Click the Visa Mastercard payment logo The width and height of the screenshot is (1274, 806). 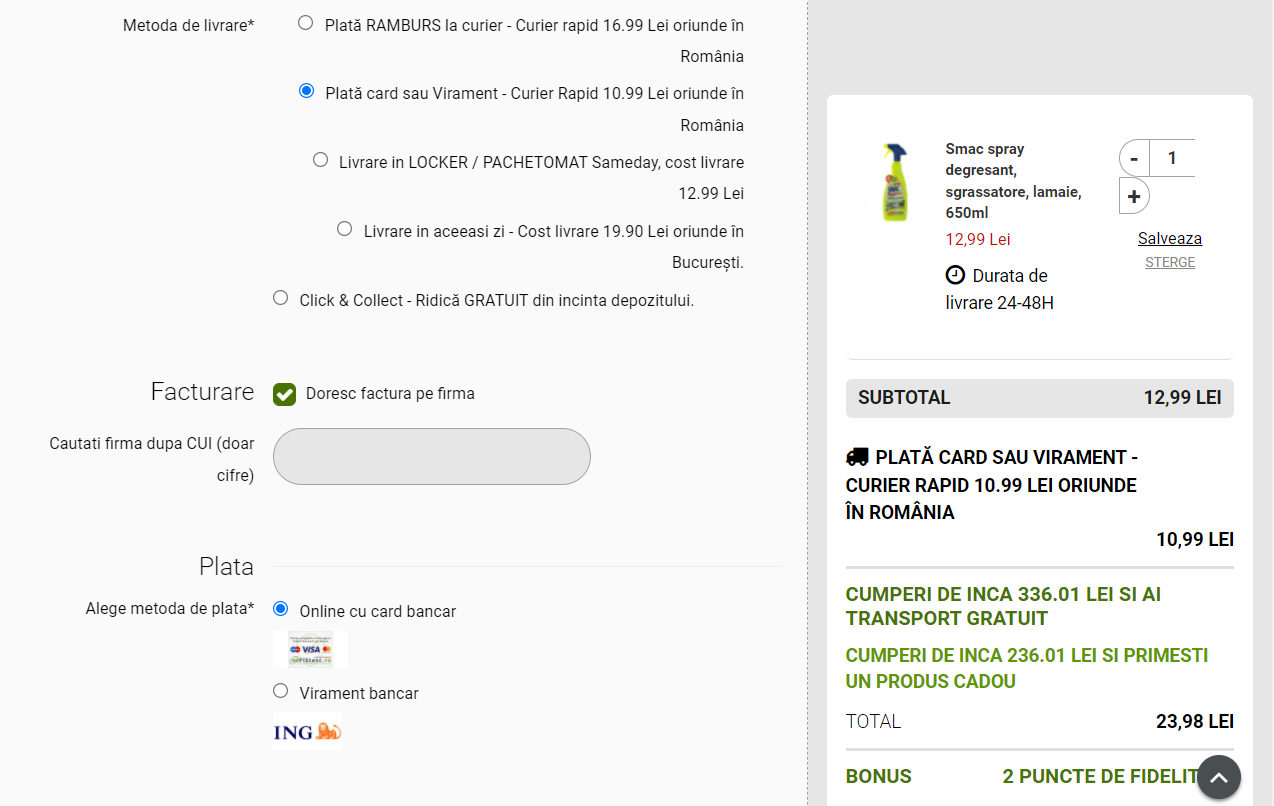click(310, 649)
